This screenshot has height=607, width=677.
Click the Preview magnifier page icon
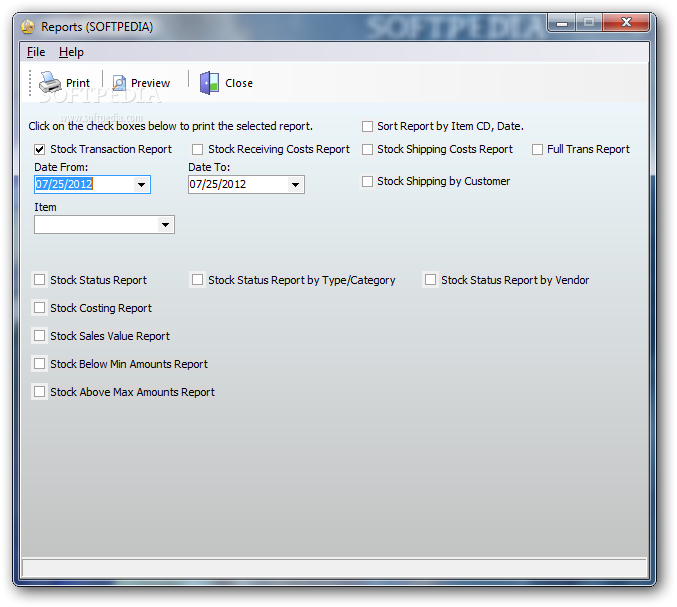point(119,83)
